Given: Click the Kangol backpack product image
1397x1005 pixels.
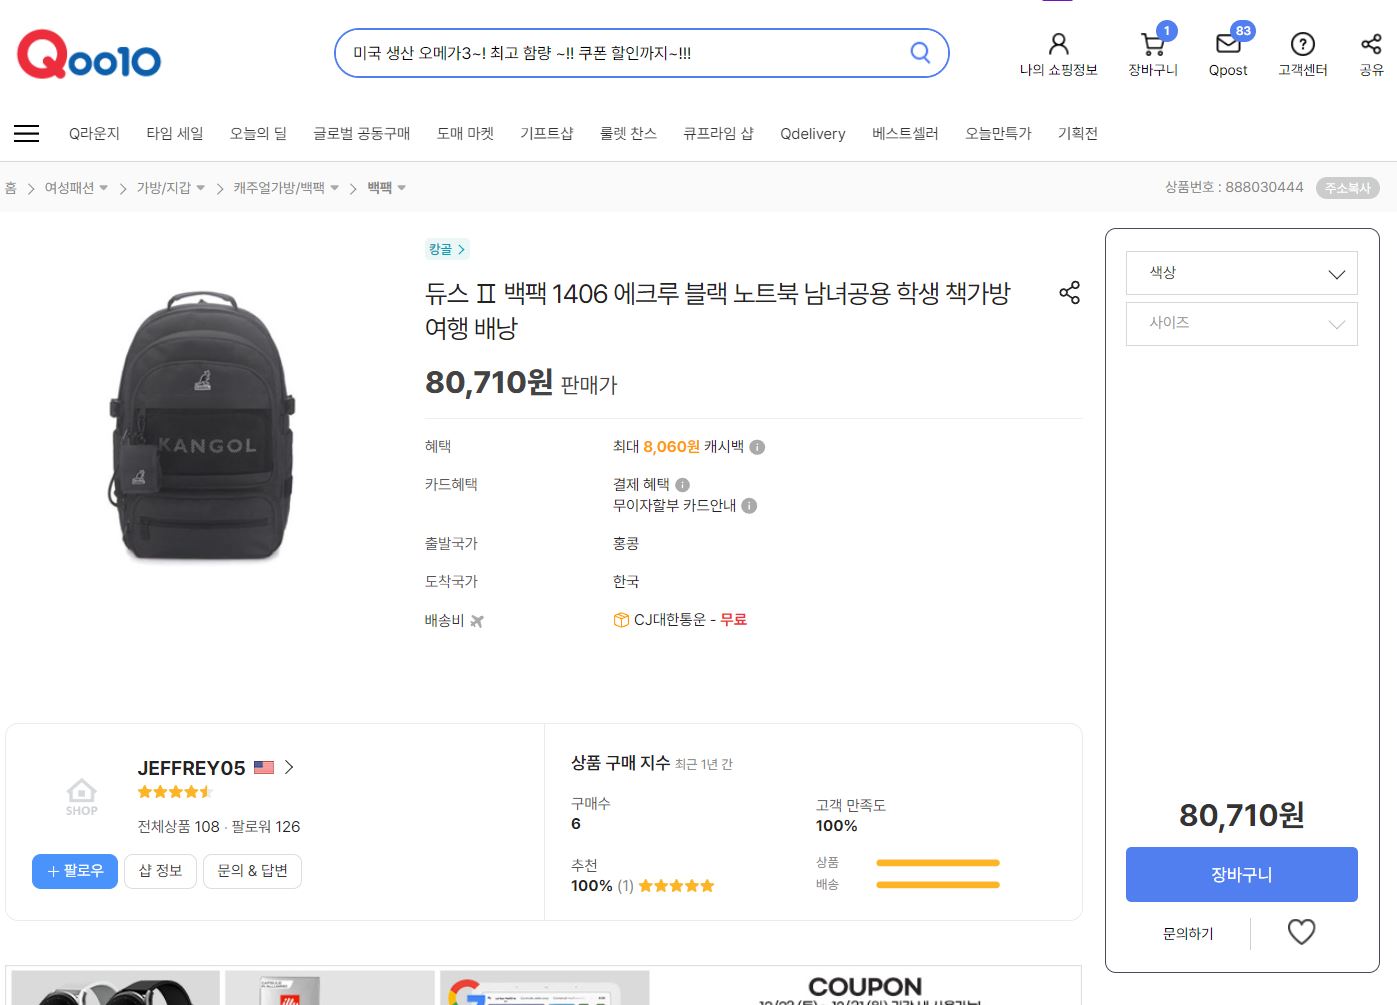Looking at the screenshot, I should pos(203,427).
